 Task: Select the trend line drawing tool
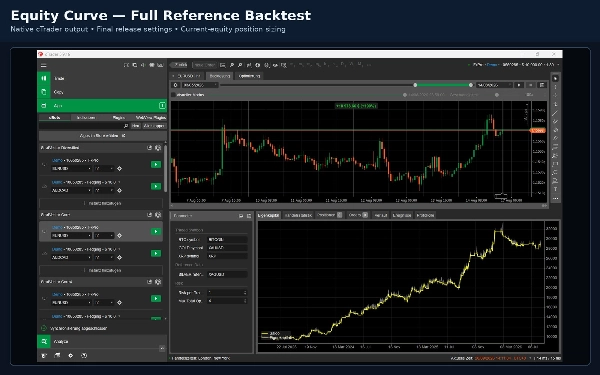click(x=555, y=113)
